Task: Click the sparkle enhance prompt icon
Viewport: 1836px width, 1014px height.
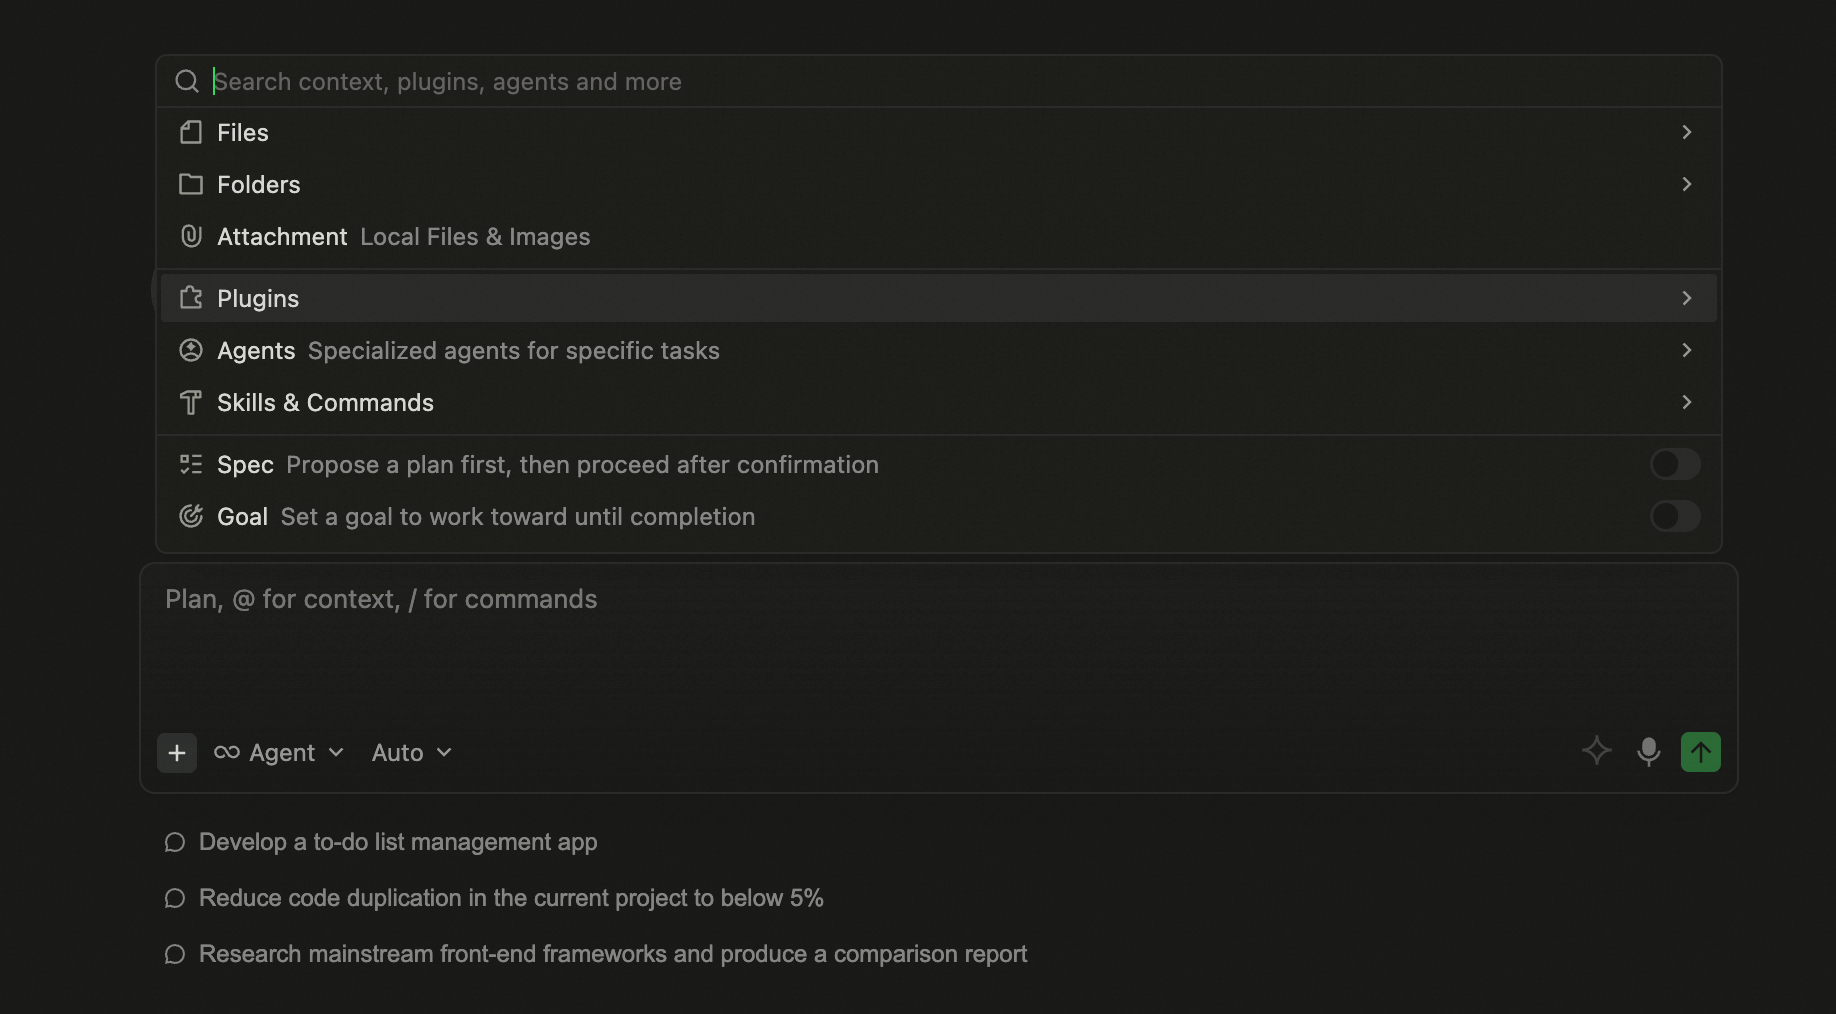Action: 1597,751
